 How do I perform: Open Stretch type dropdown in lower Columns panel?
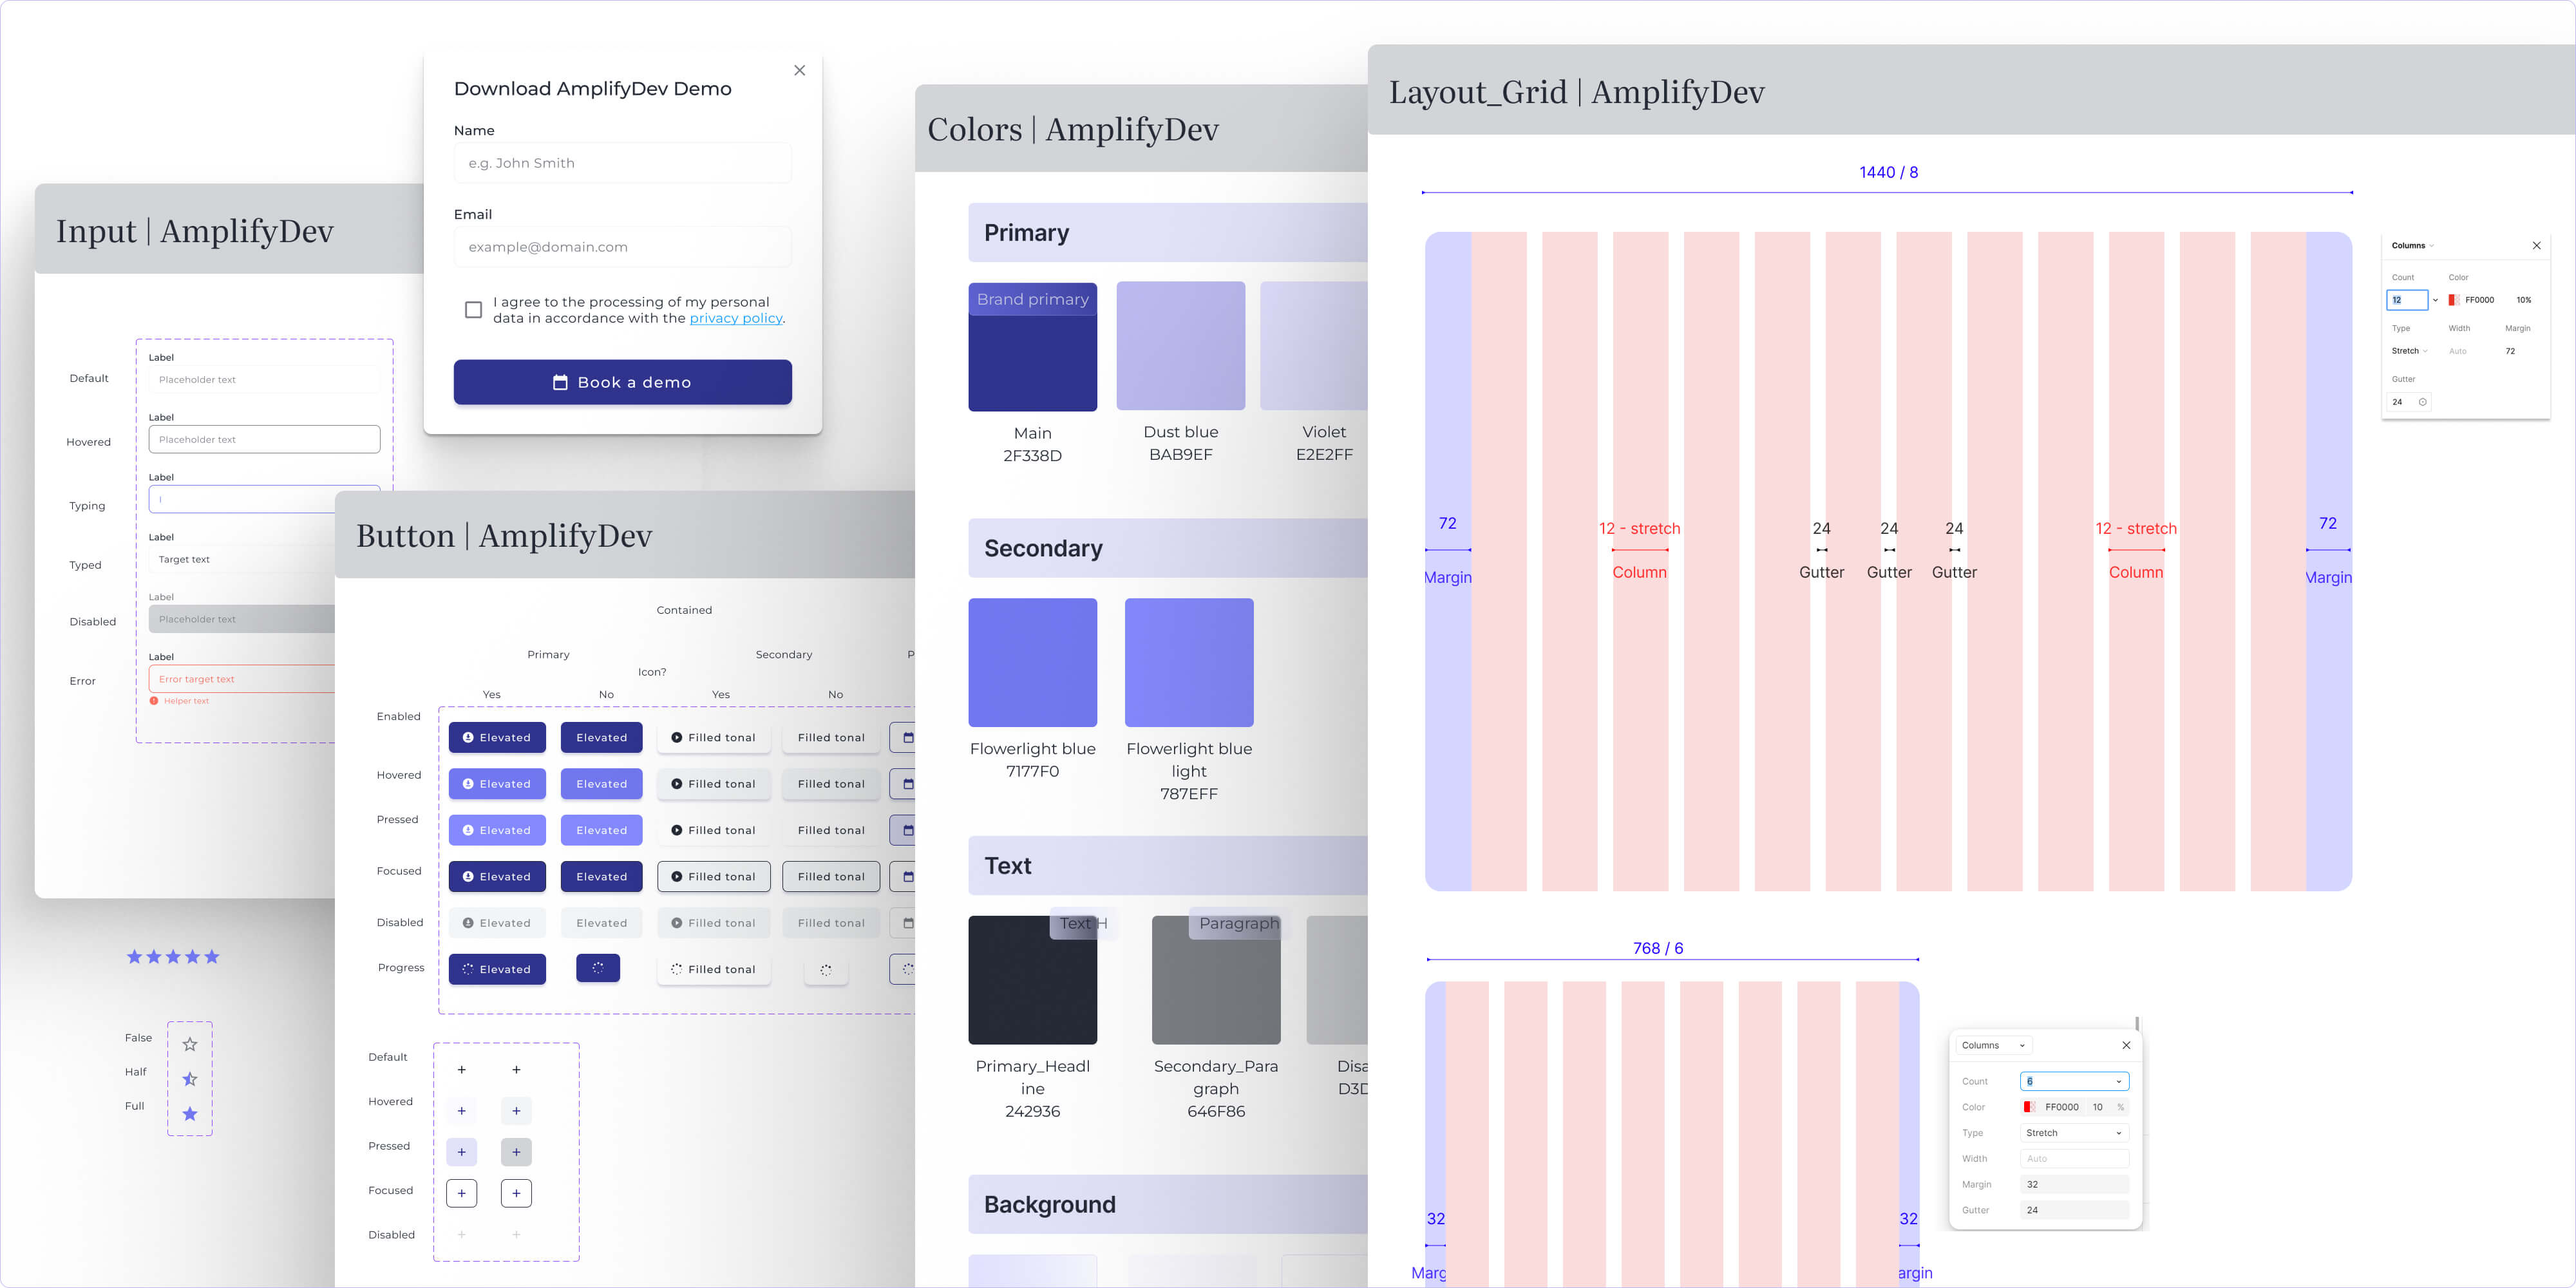(x=2075, y=1133)
